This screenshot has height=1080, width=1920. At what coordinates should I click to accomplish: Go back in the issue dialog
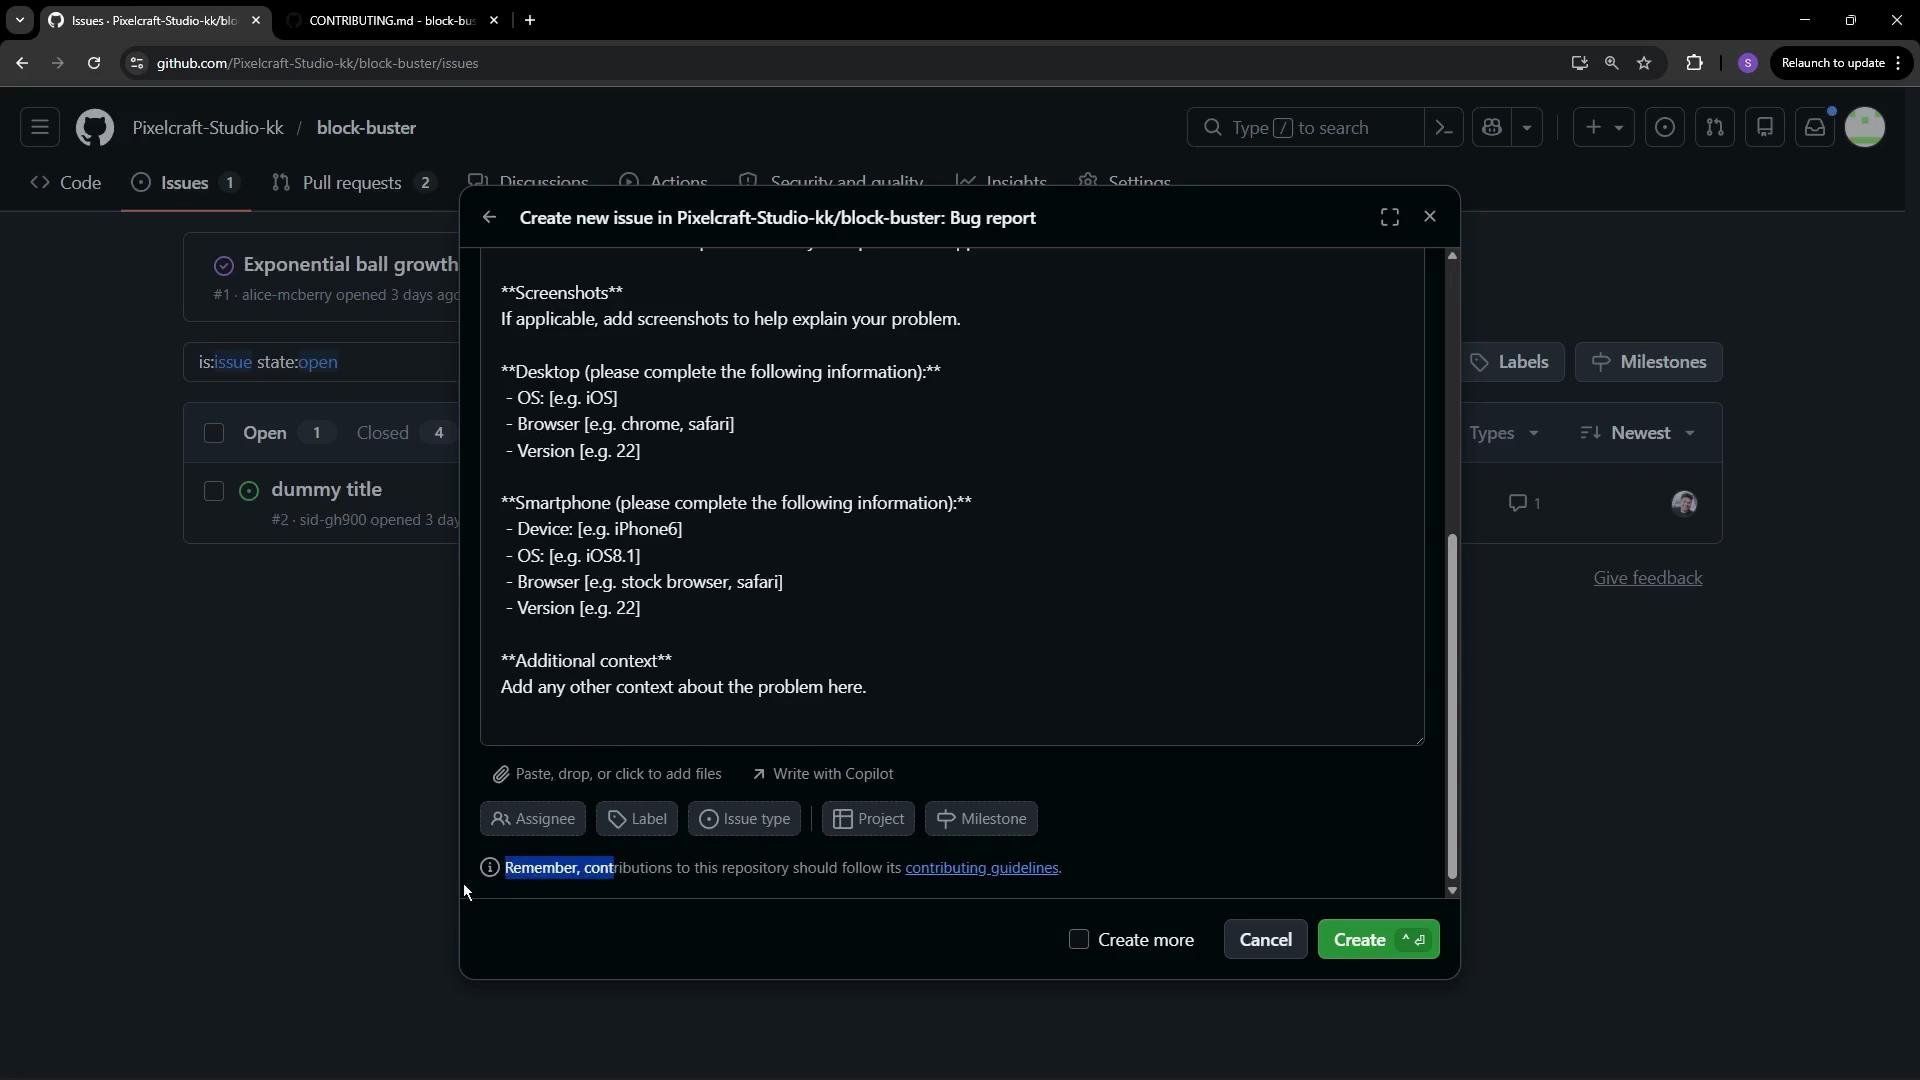489,217
